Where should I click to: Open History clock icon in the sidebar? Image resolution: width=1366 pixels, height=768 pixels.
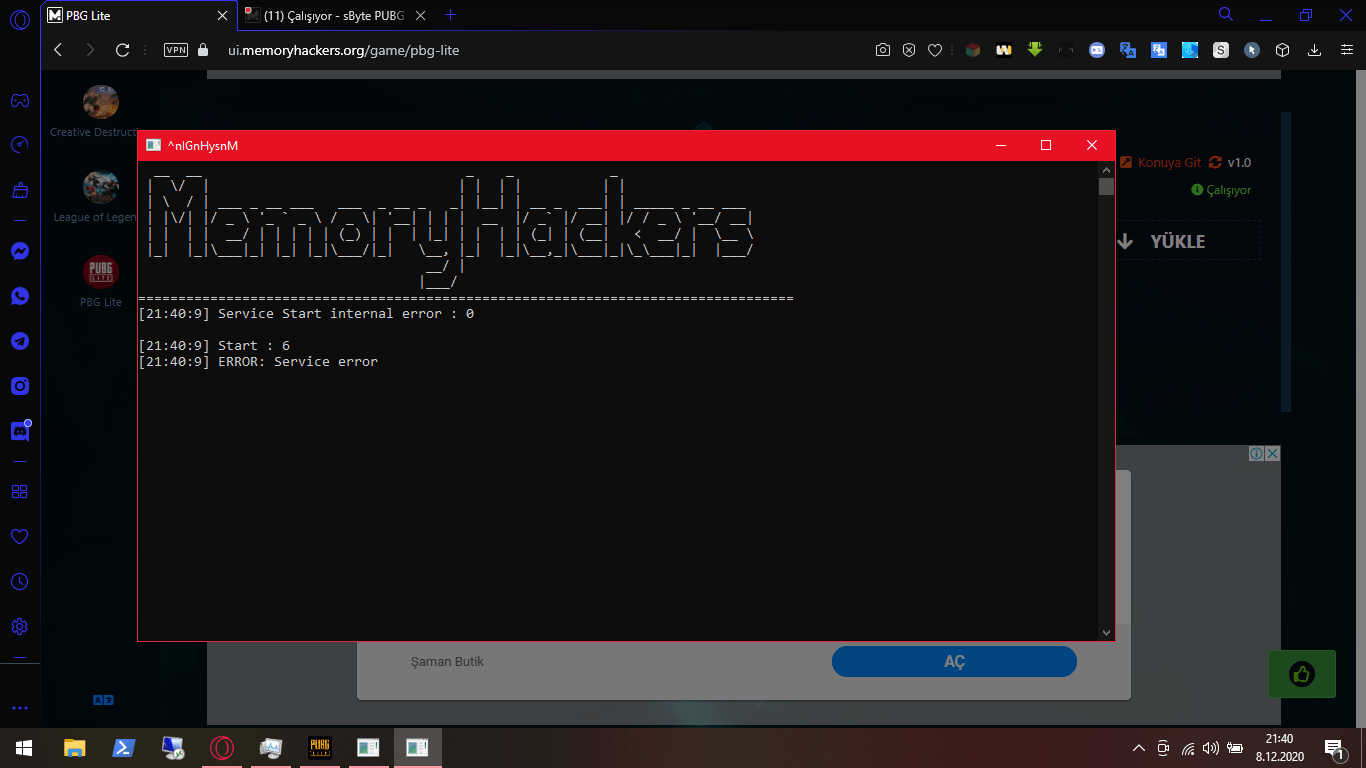19,581
